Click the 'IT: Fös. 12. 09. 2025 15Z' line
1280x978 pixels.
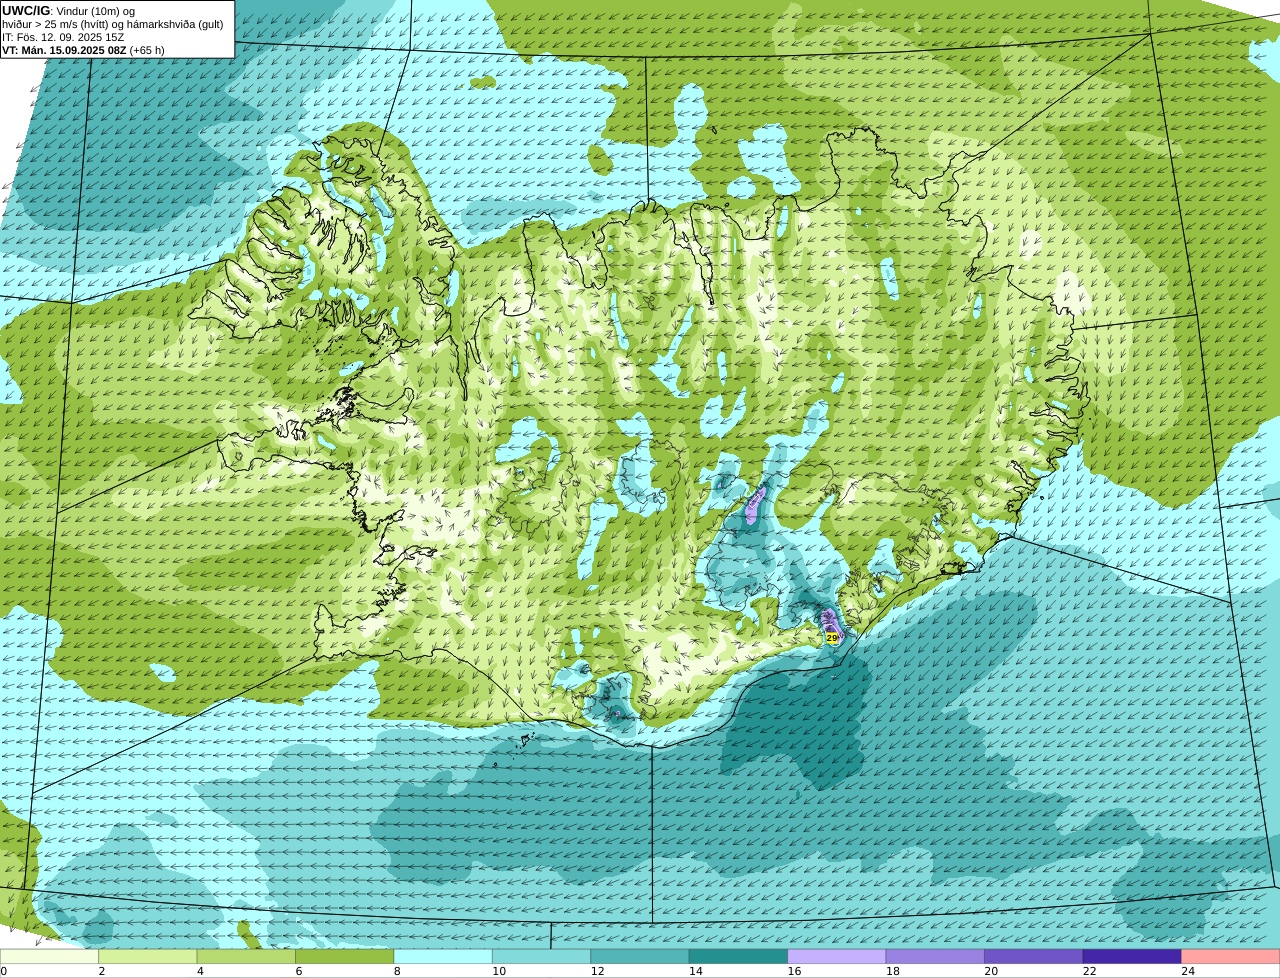(x=62, y=36)
